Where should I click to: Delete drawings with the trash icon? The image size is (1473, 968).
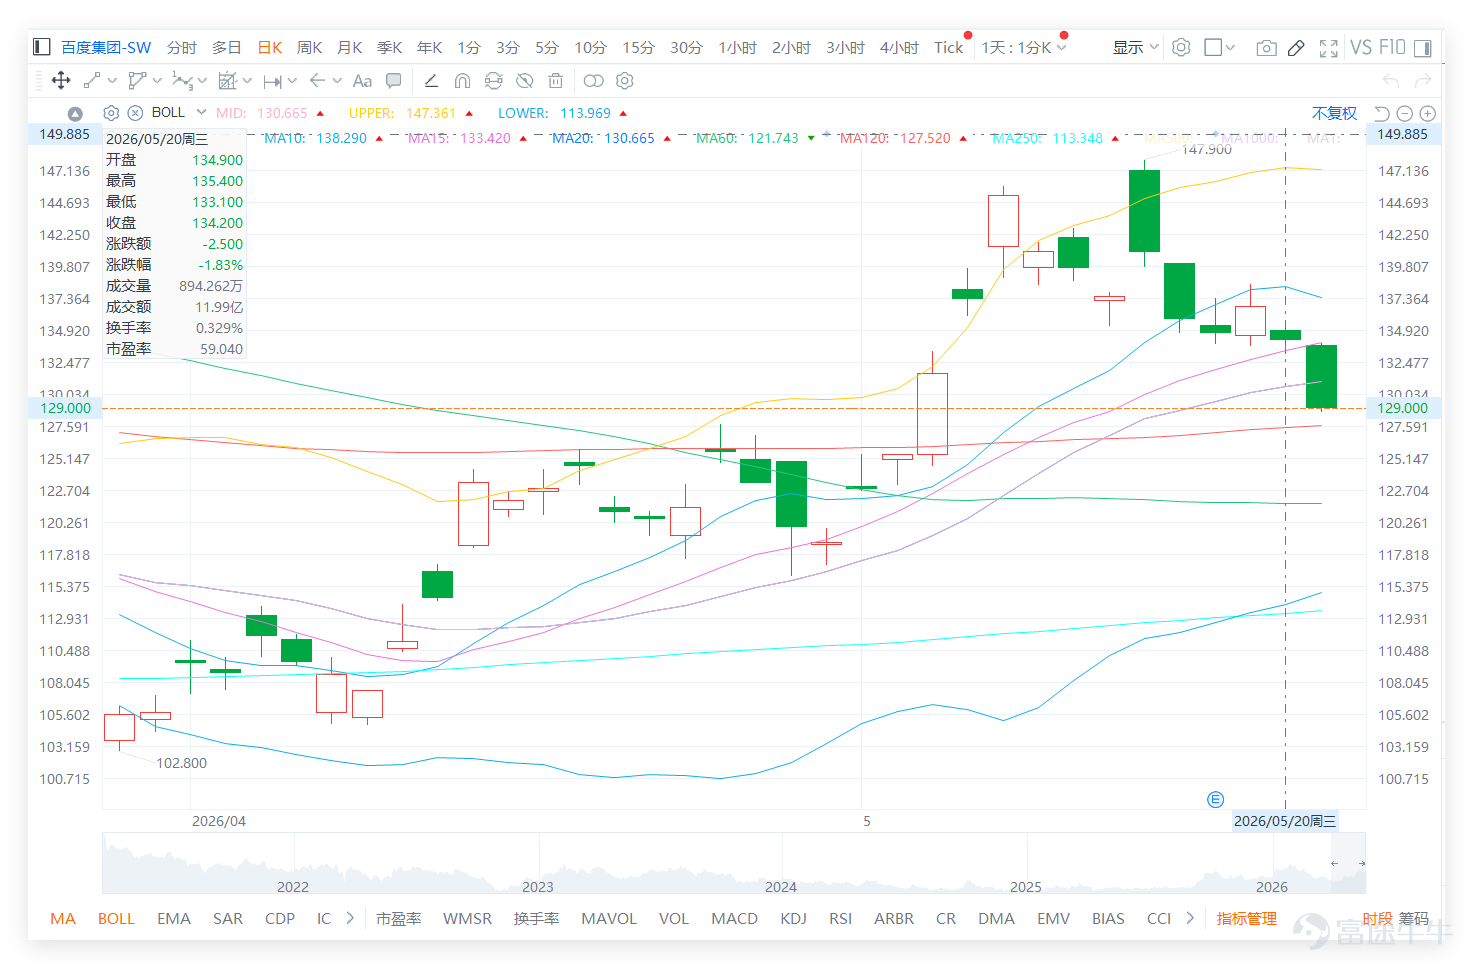(556, 81)
